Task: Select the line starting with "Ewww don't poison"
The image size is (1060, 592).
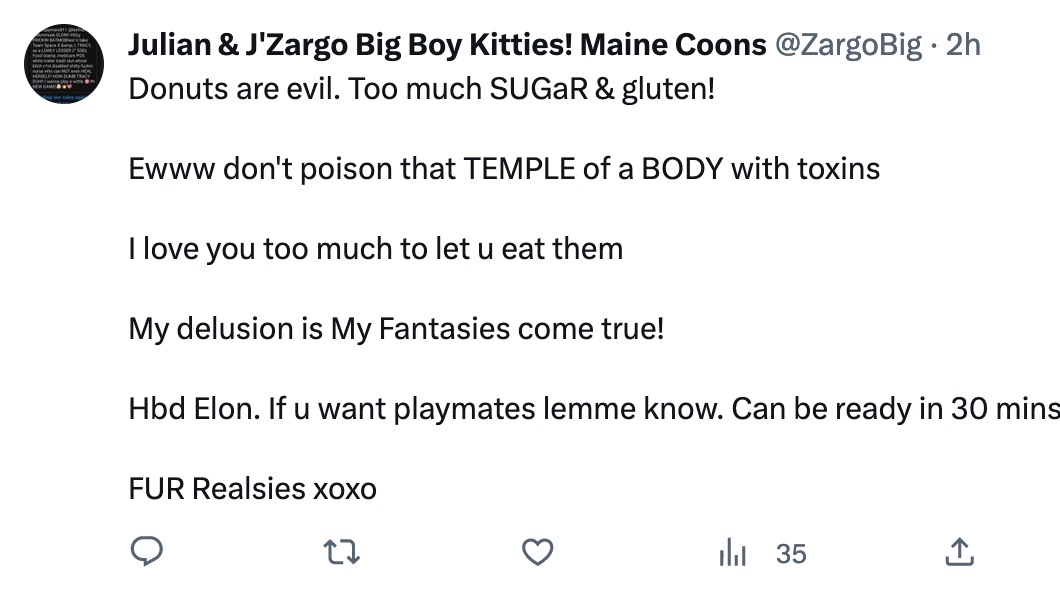Action: coord(503,168)
